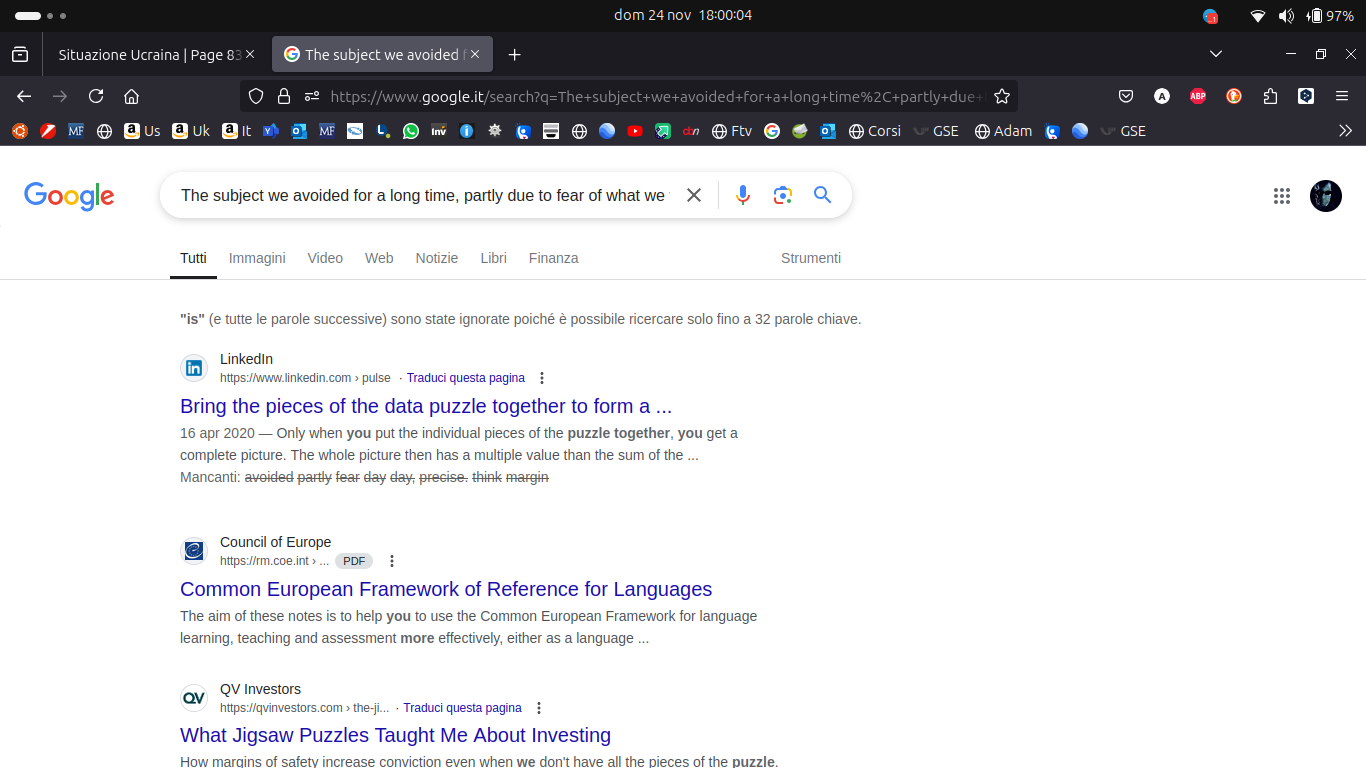Switch to the Situazione Ucraina tab

point(148,55)
